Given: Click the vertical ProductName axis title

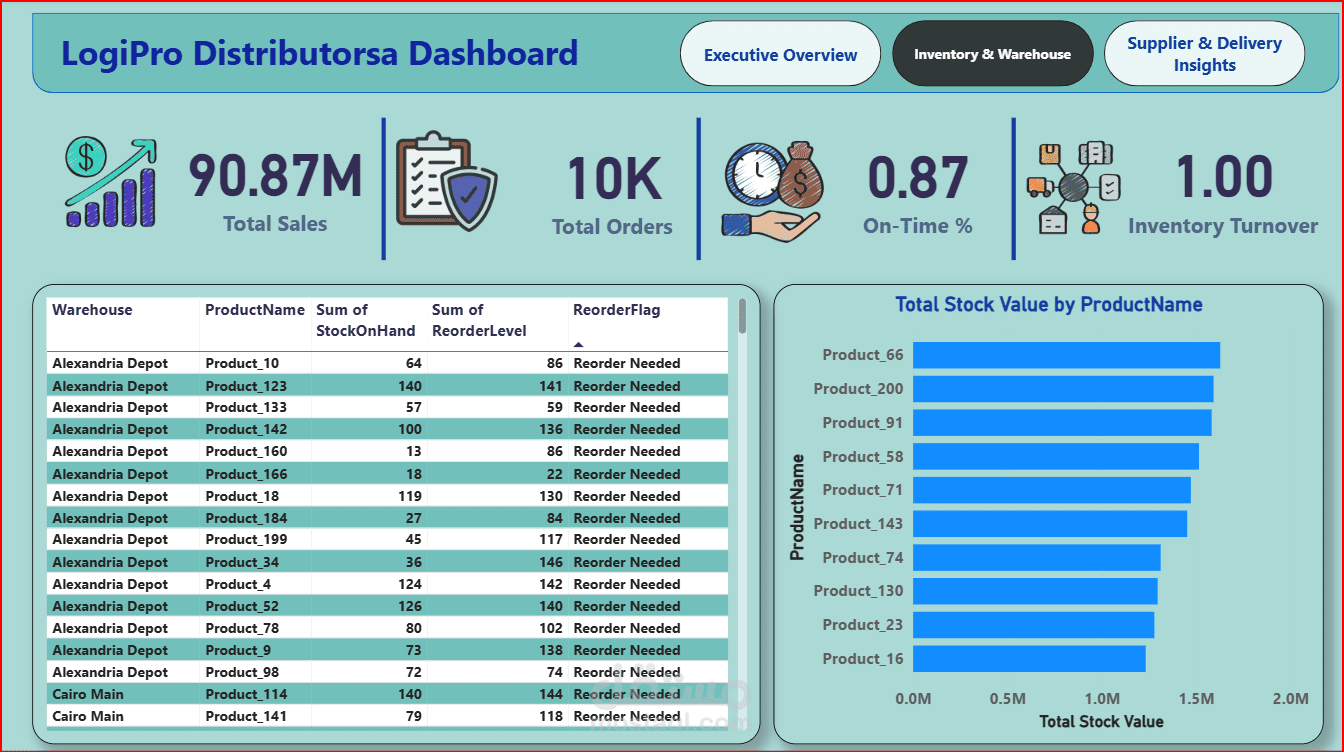Looking at the screenshot, I should pos(798,507).
